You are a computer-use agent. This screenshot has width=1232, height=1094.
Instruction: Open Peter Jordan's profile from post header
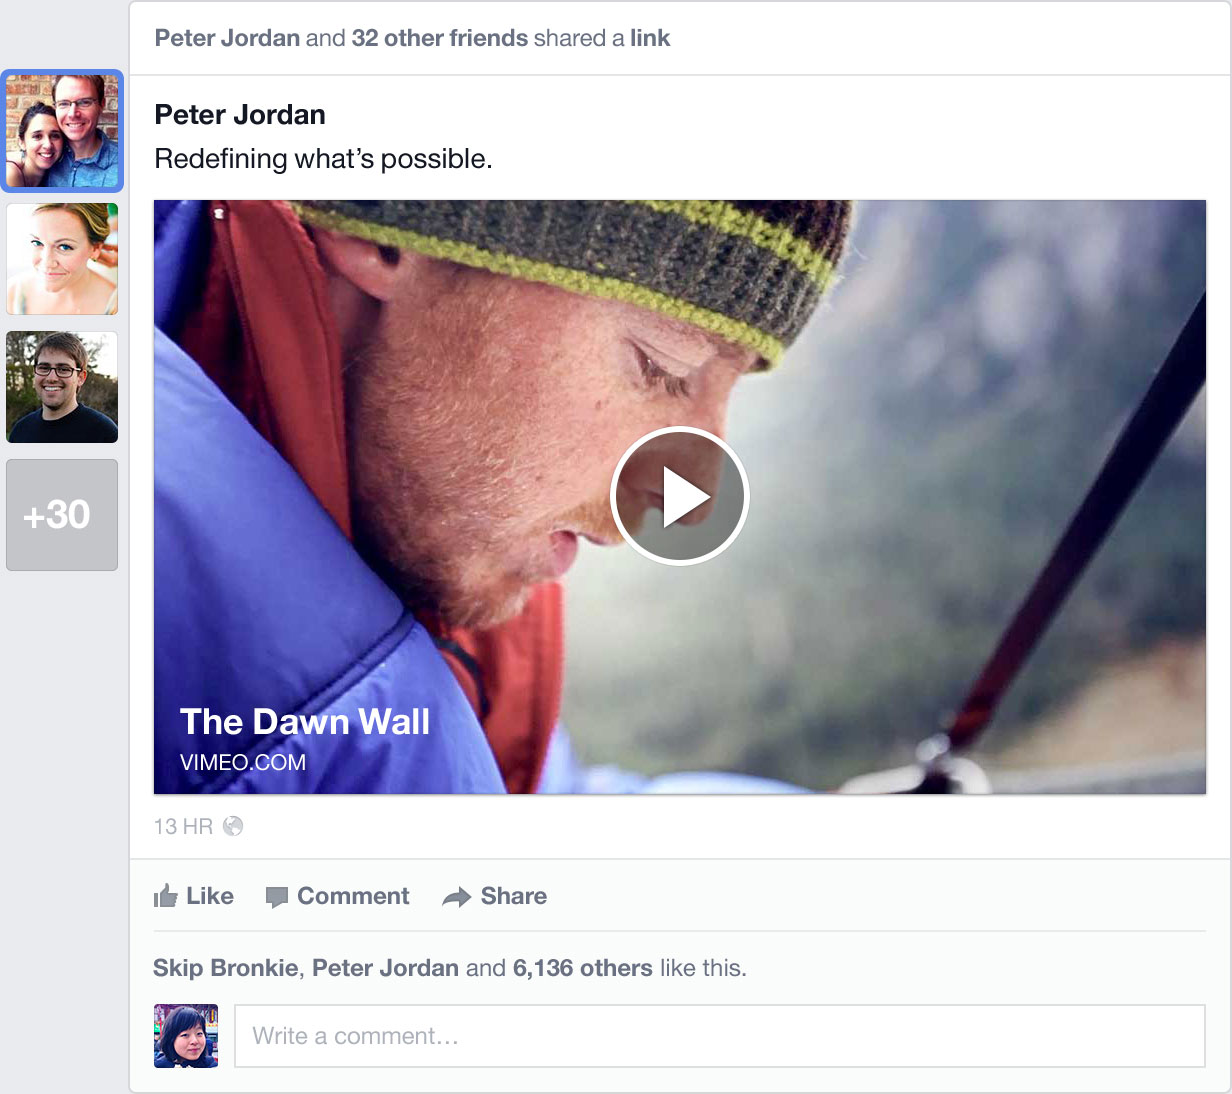[239, 114]
